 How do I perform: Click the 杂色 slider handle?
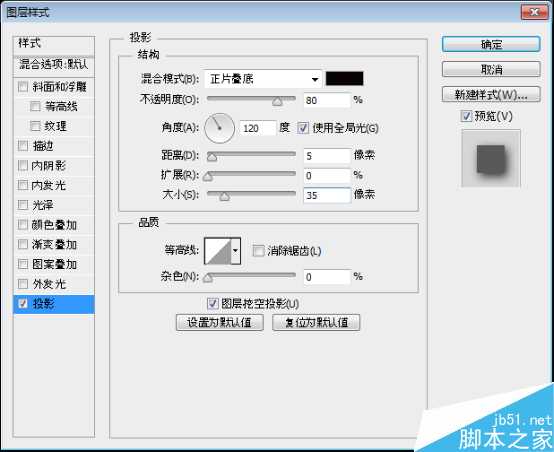208,278
